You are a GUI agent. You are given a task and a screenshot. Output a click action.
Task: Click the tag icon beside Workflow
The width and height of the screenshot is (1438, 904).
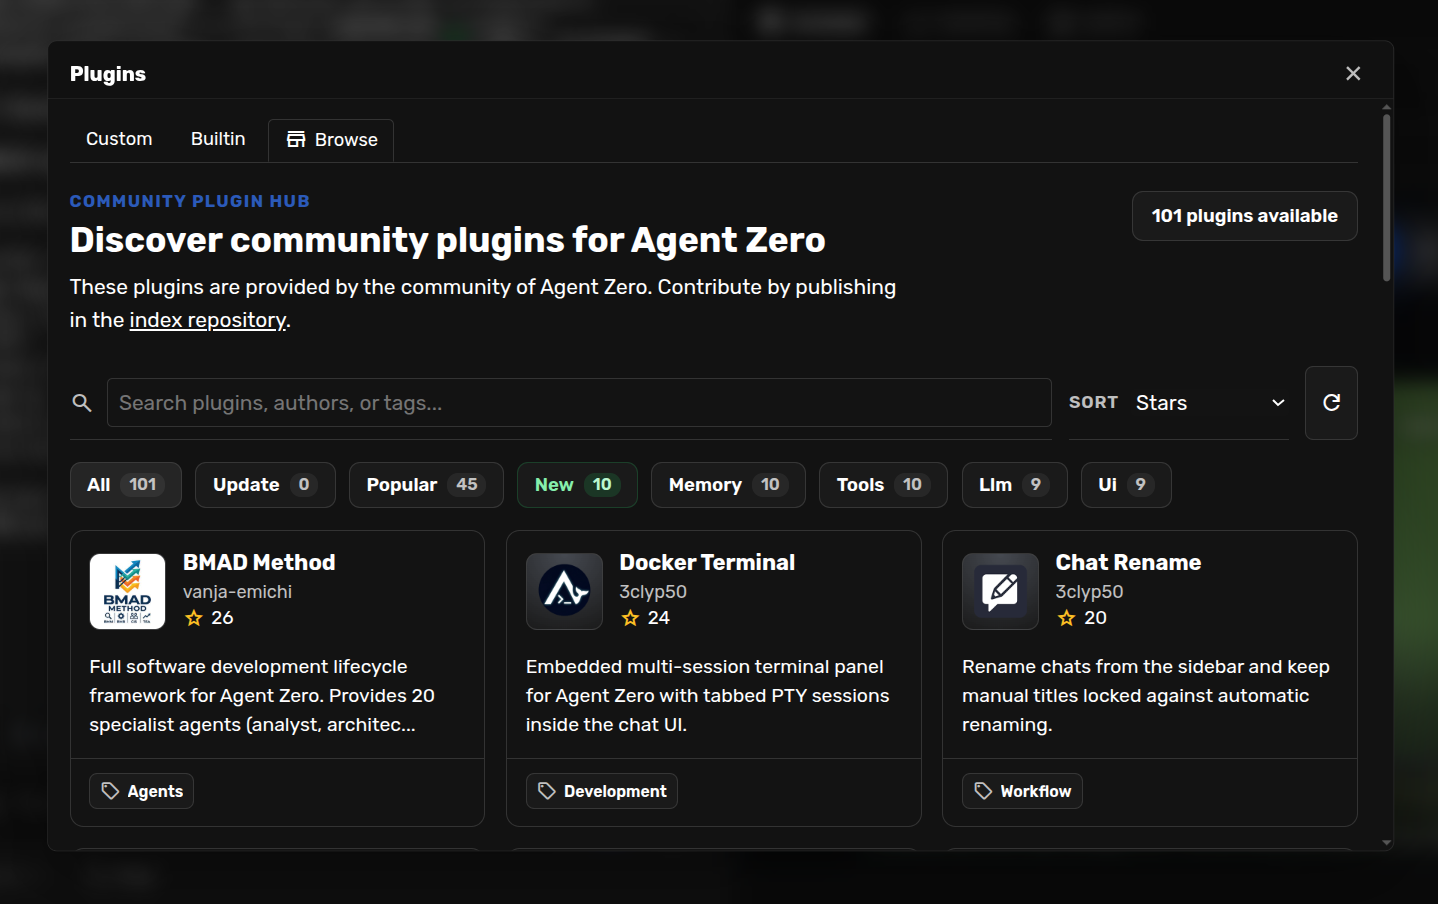coord(983,791)
